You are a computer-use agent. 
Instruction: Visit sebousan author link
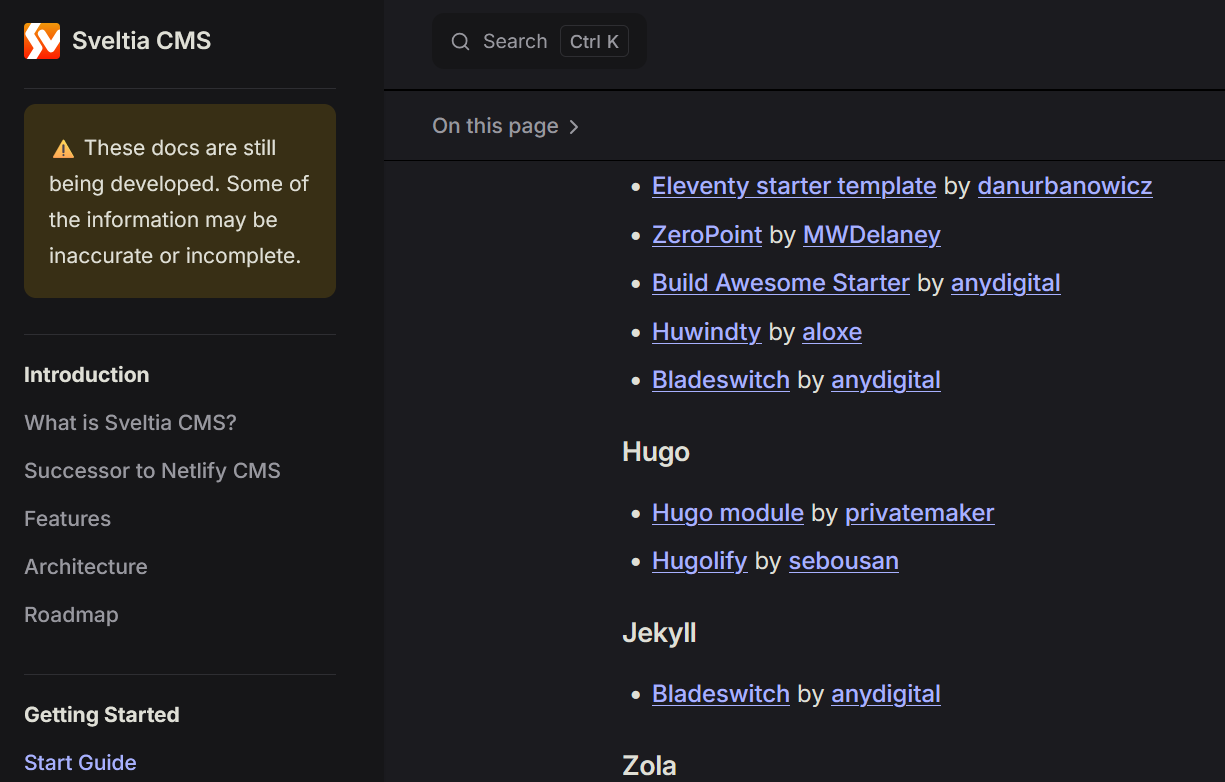click(844, 561)
